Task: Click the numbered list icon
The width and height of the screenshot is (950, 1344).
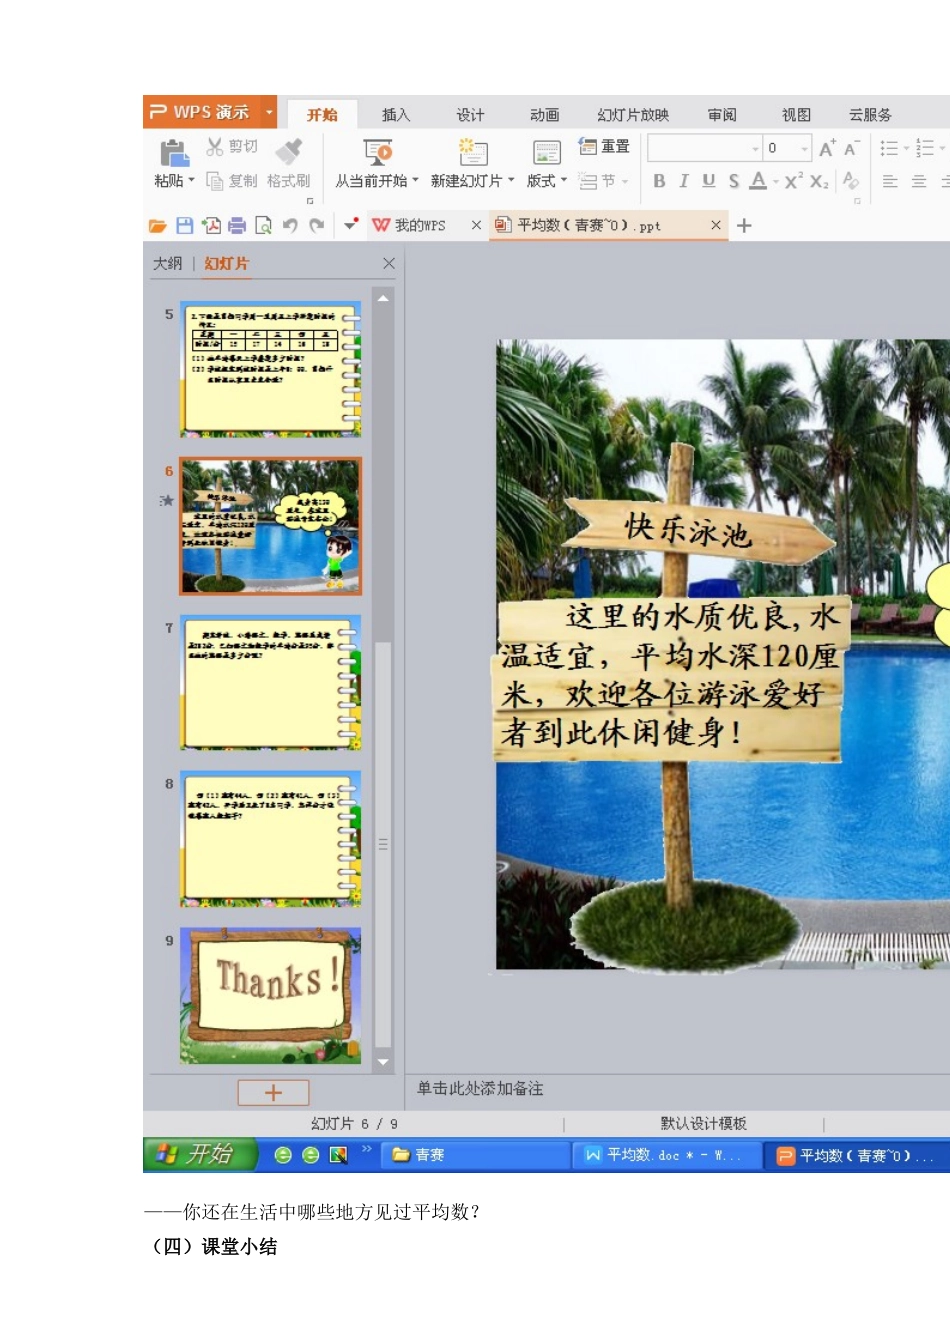Action: (x=925, y=148)
